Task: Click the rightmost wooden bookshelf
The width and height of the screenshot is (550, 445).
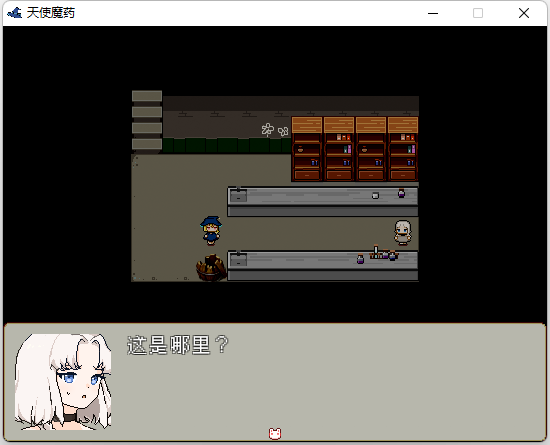Action: (x=403, y=149)
